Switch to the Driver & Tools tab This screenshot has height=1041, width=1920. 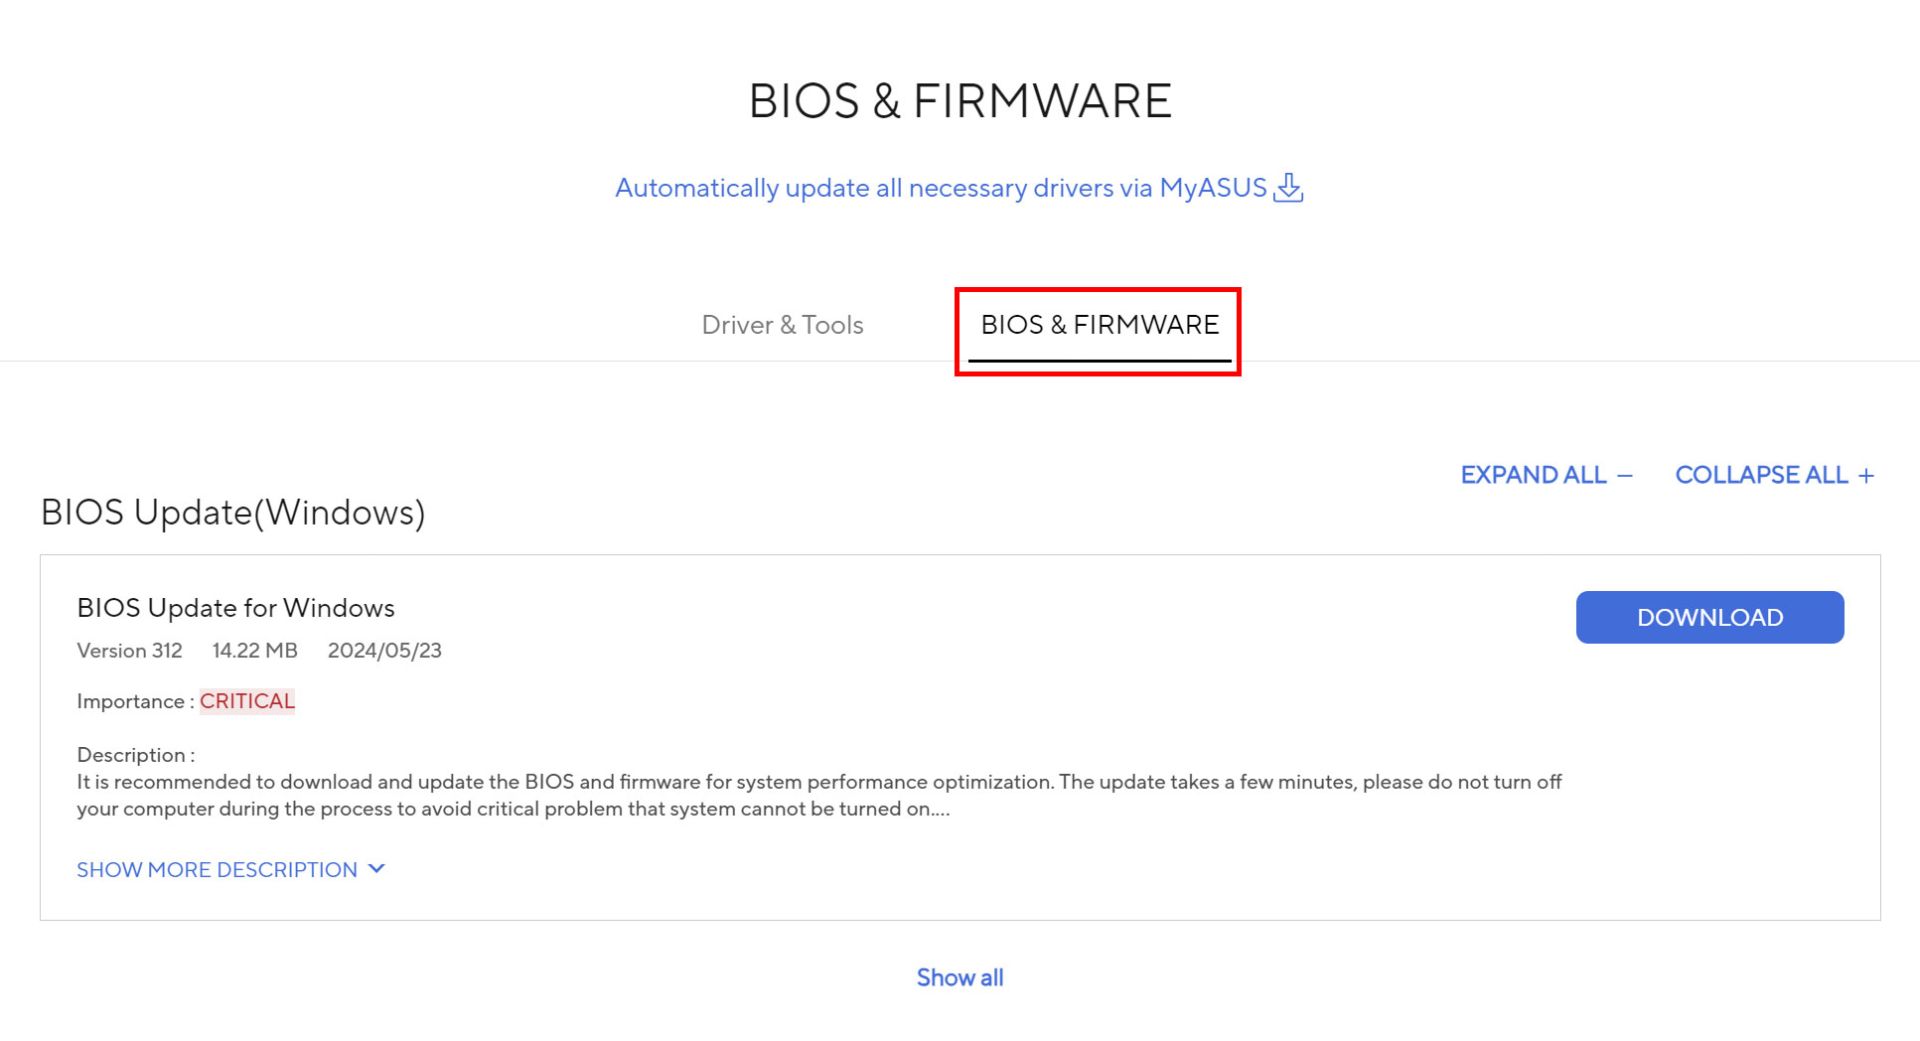tap(782, 325)
